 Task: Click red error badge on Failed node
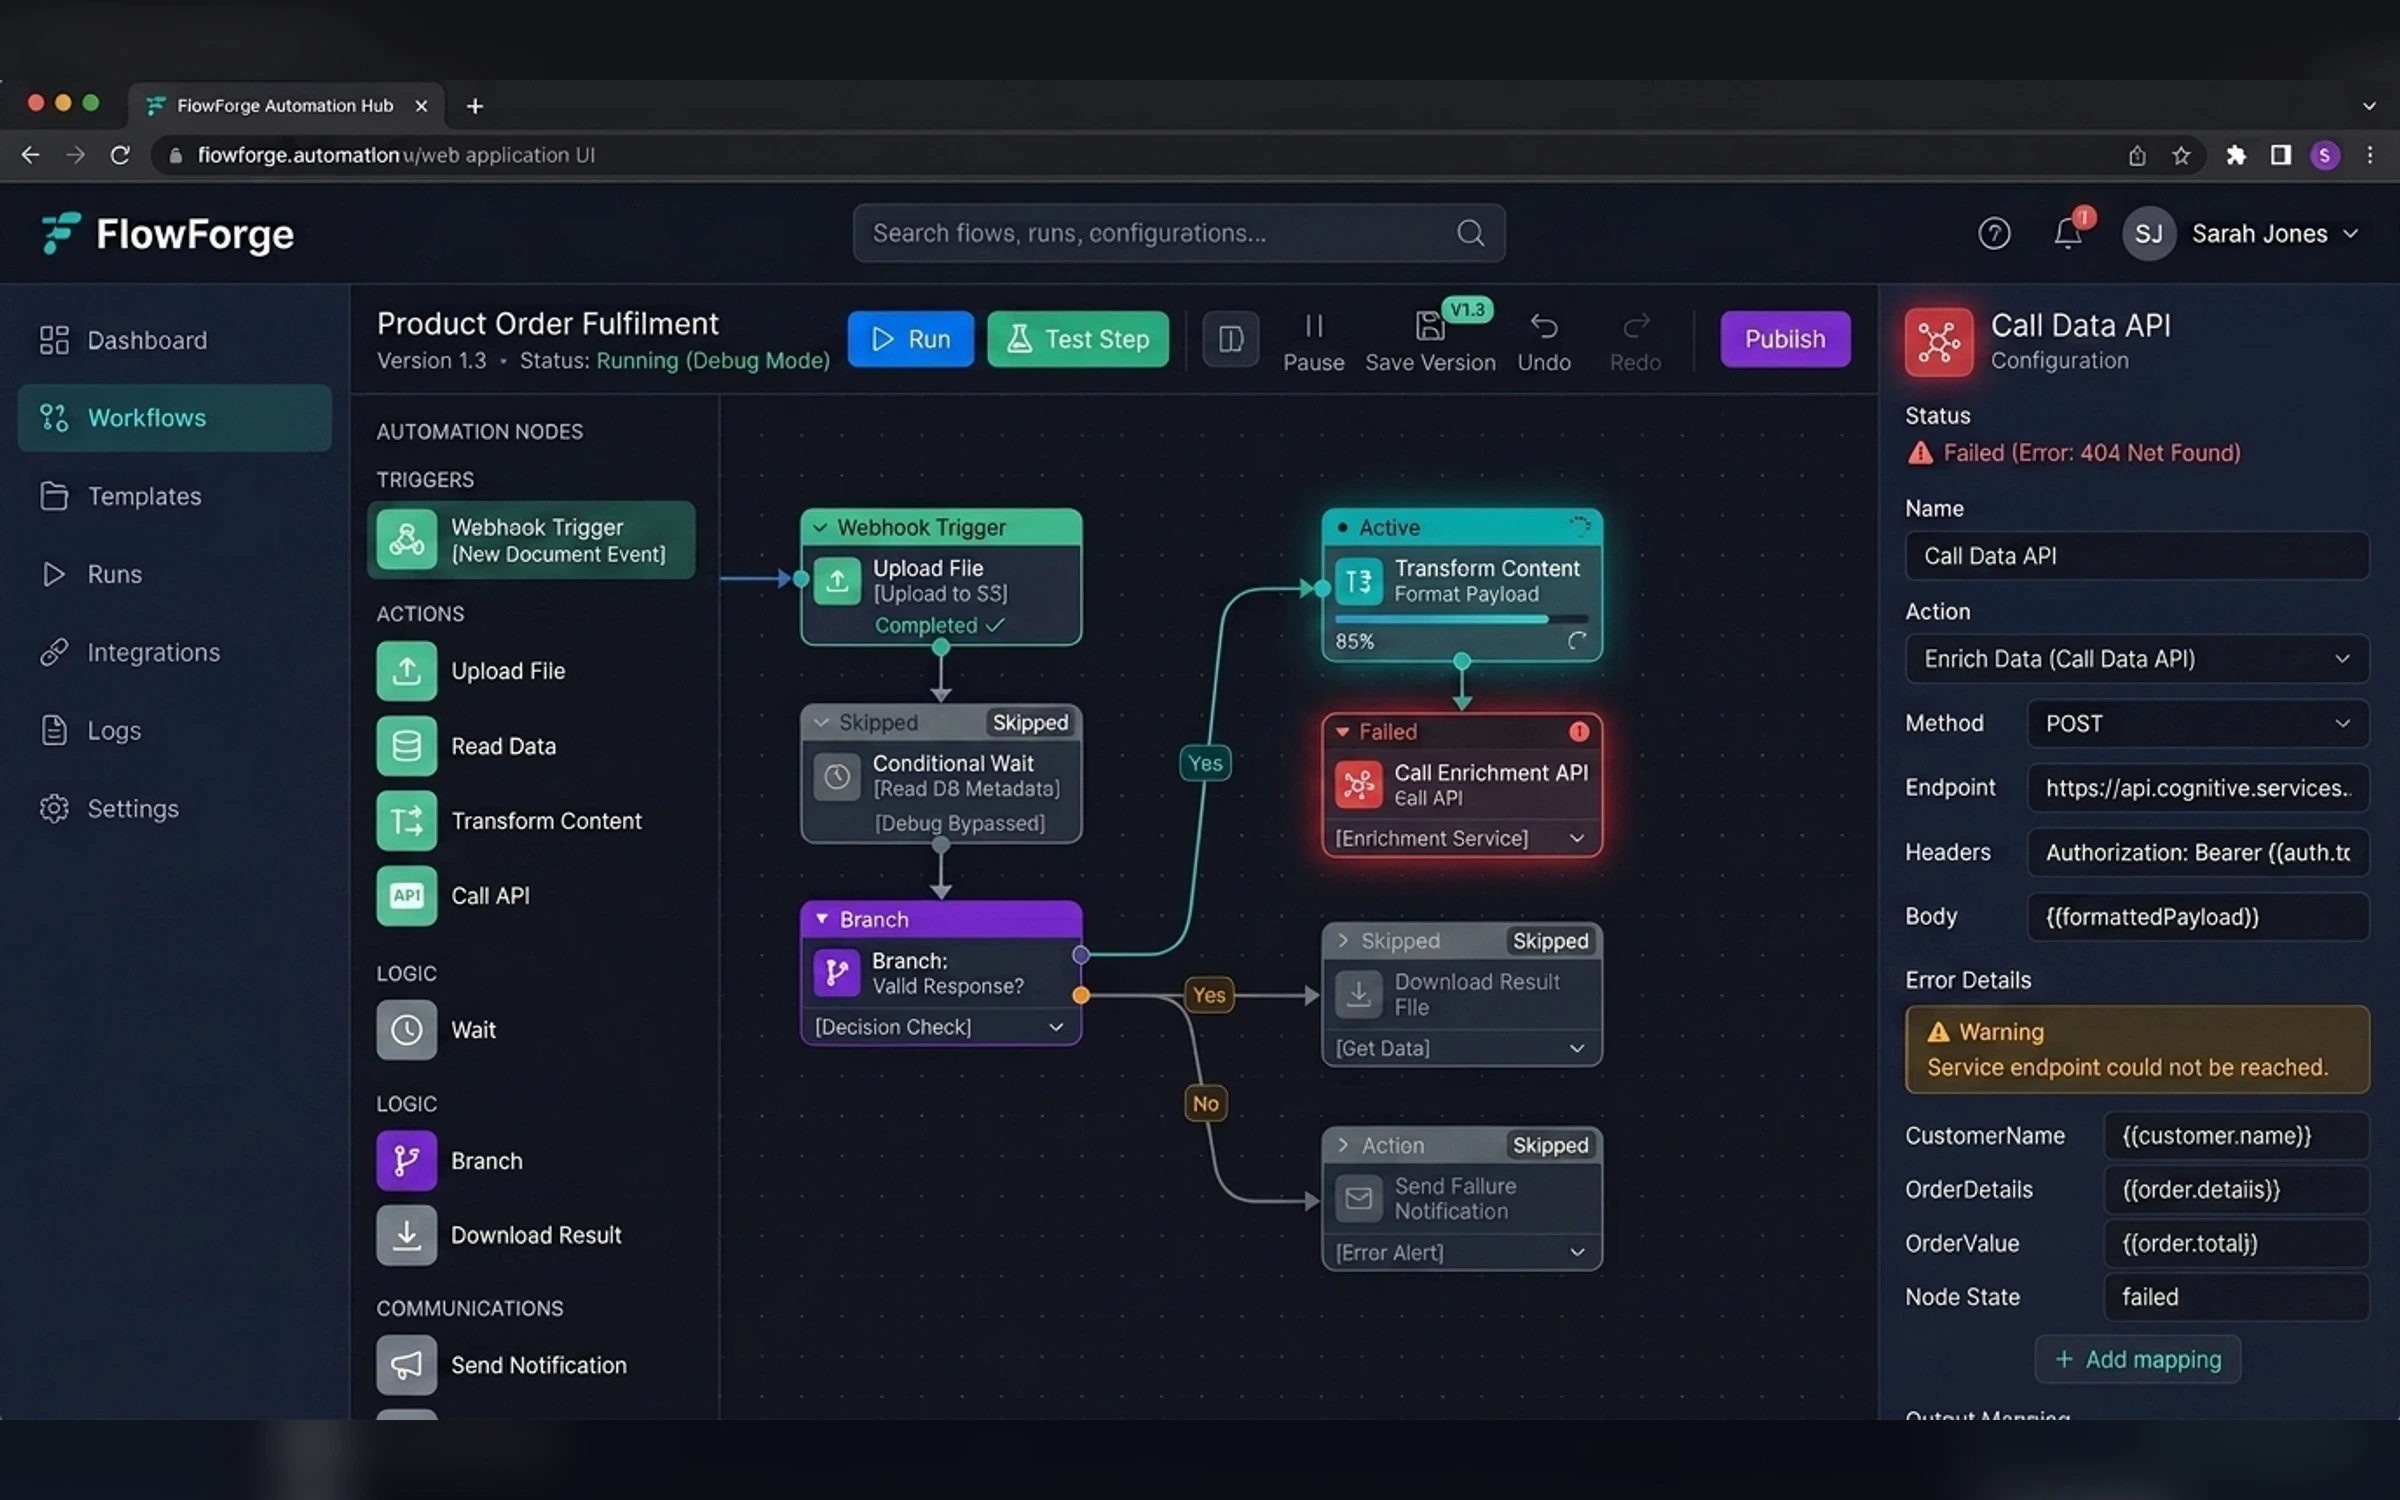(1579, 732)
